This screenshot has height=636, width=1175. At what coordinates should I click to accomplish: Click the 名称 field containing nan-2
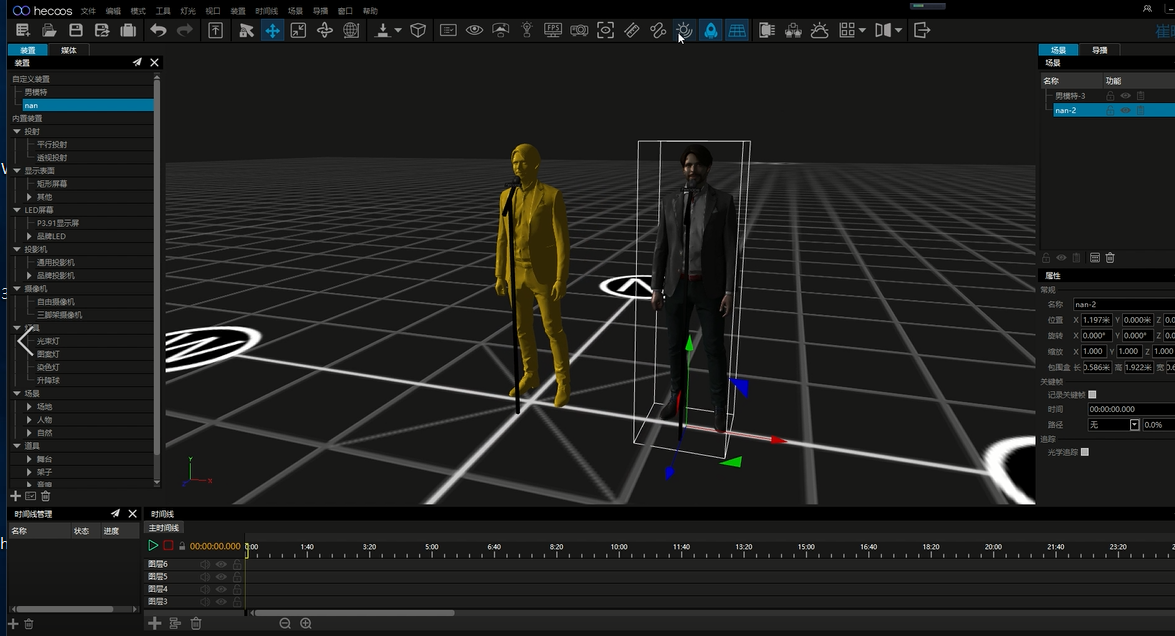[x=1123, y=304]
